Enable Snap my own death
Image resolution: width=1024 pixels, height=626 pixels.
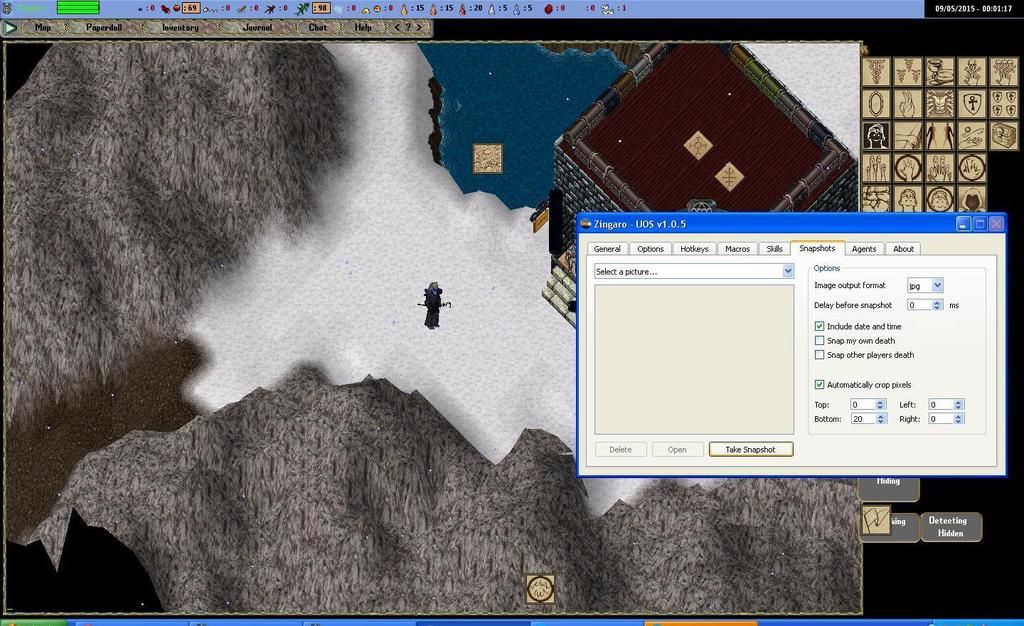820,341
